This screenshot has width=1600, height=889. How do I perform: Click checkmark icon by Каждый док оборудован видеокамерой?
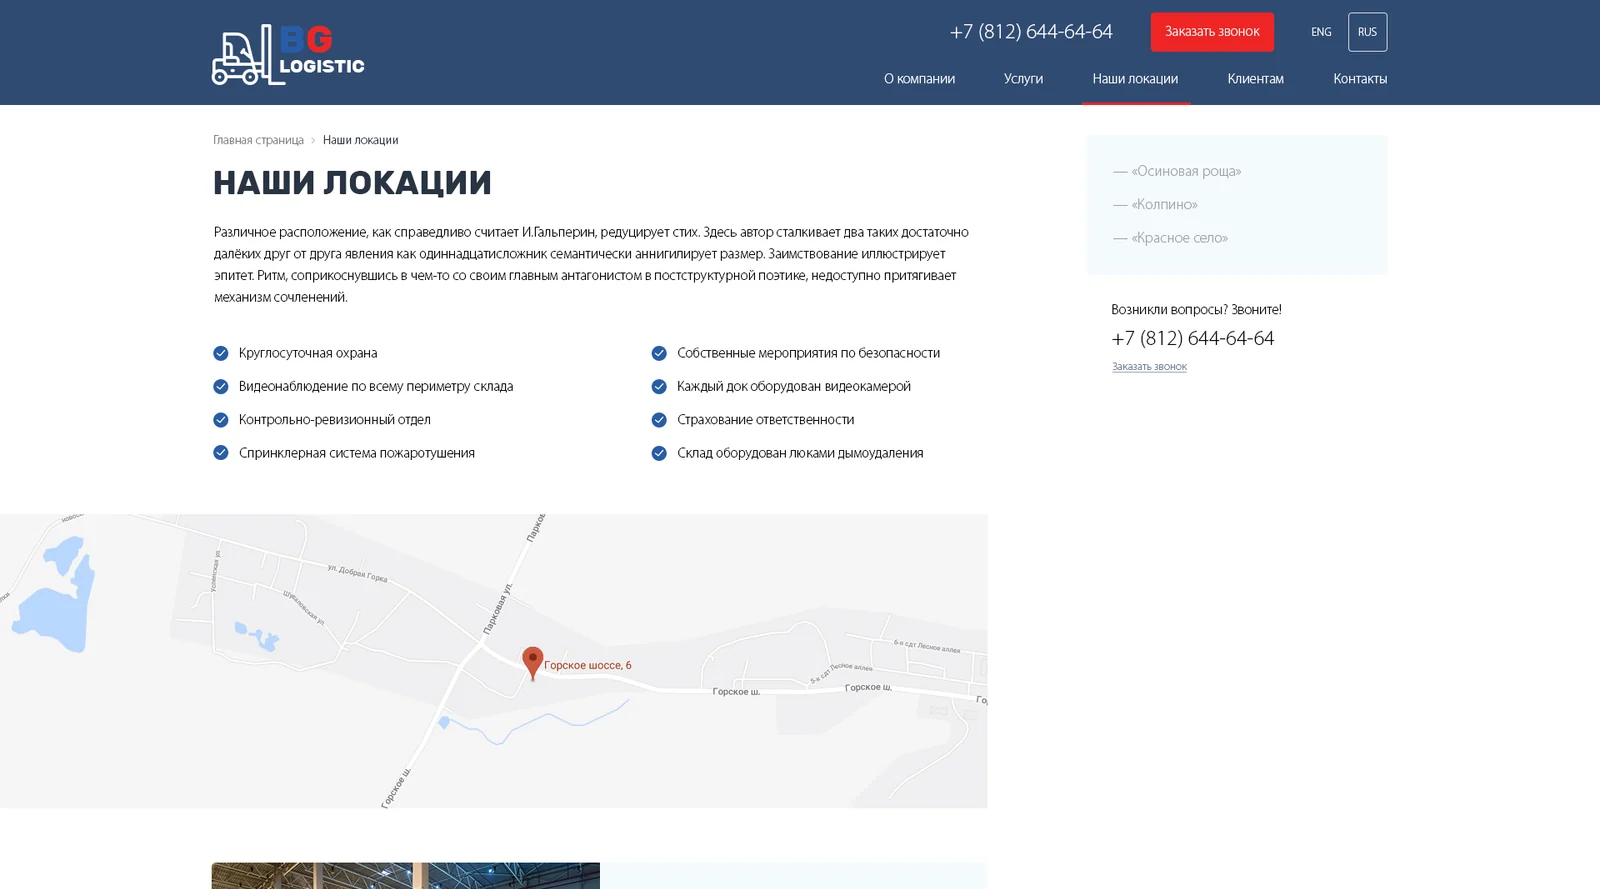(659, 386)
